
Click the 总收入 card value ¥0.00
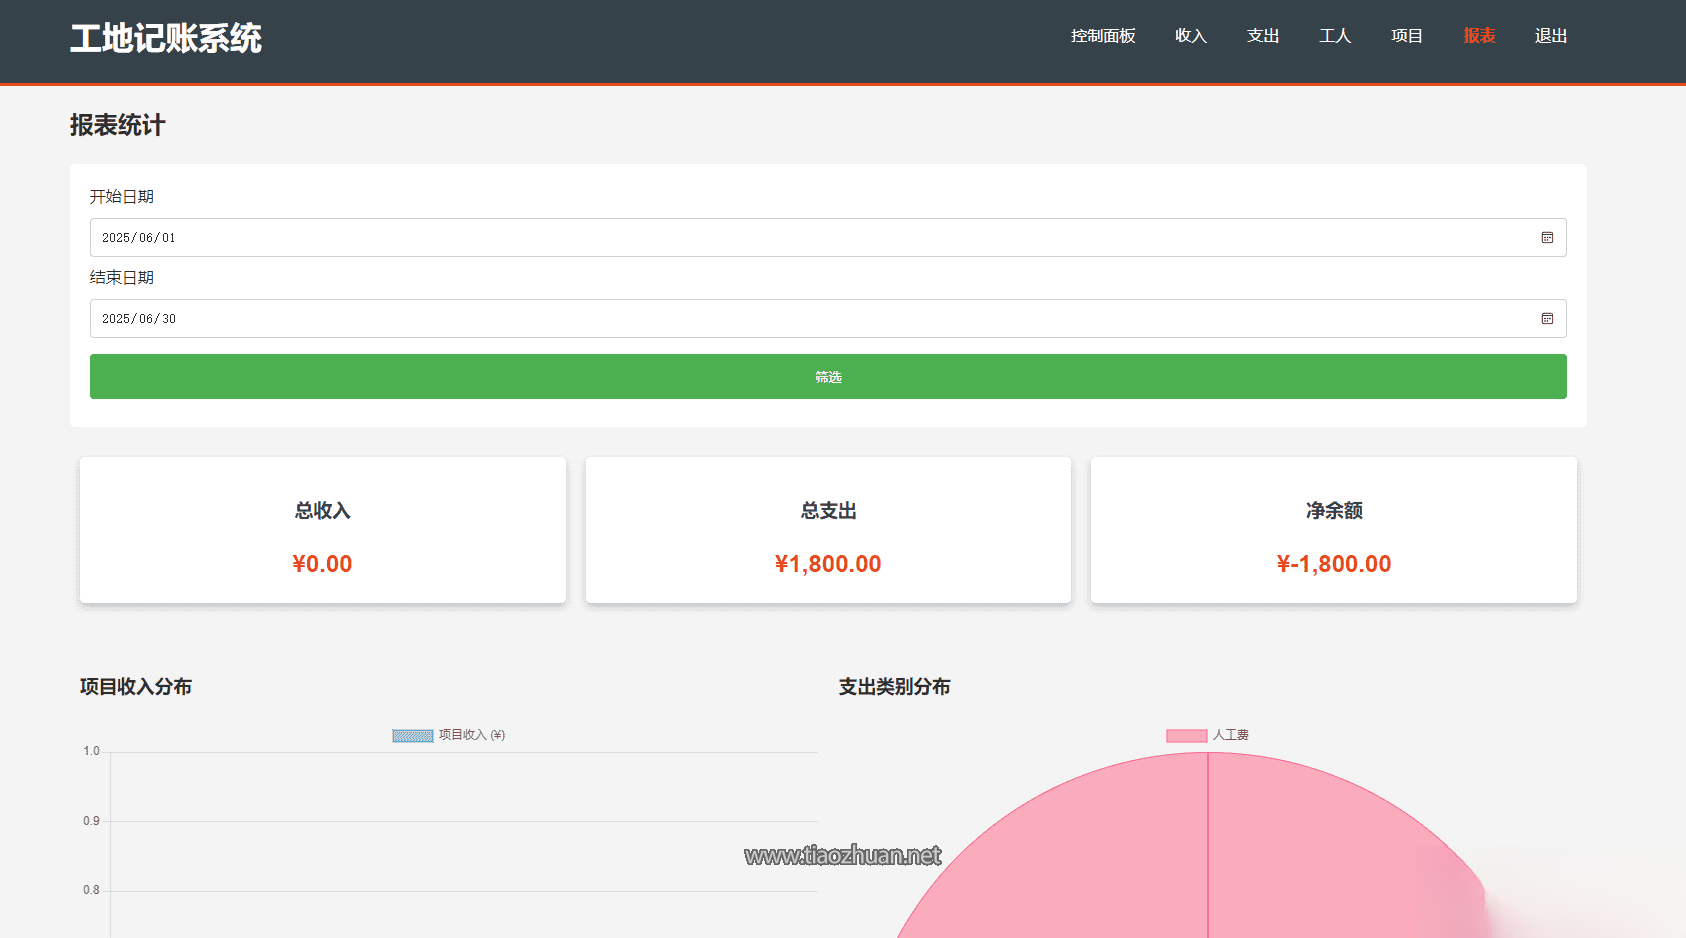pos(322,564)
